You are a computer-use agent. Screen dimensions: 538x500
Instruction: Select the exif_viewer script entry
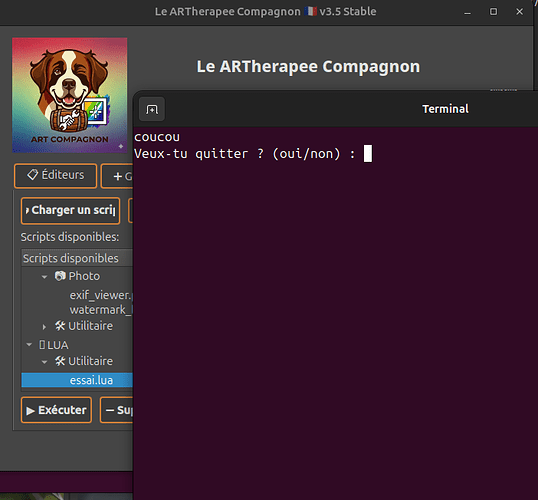pos(101,295)
